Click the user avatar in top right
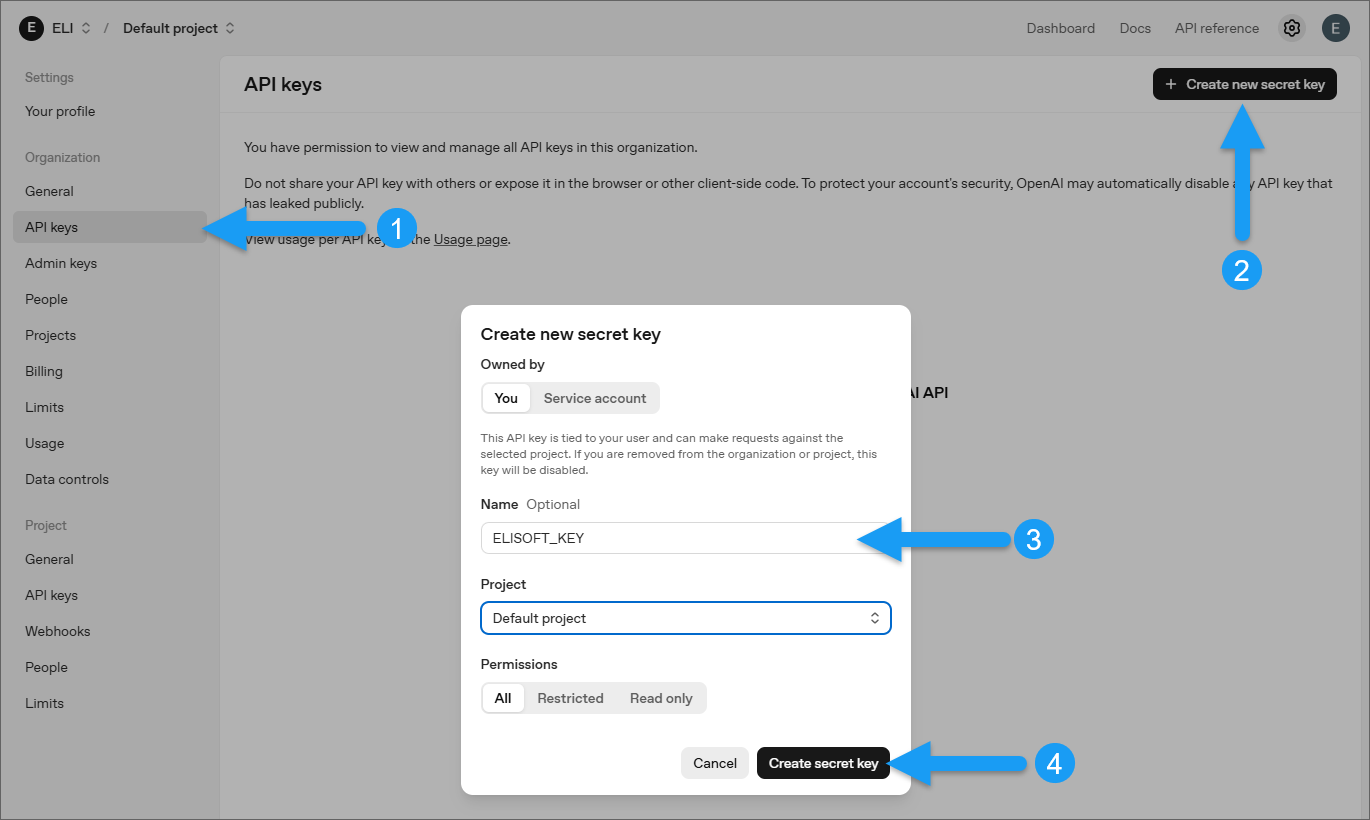Viewport: 1370px width, 820px height. click(x=1336, y=28)
